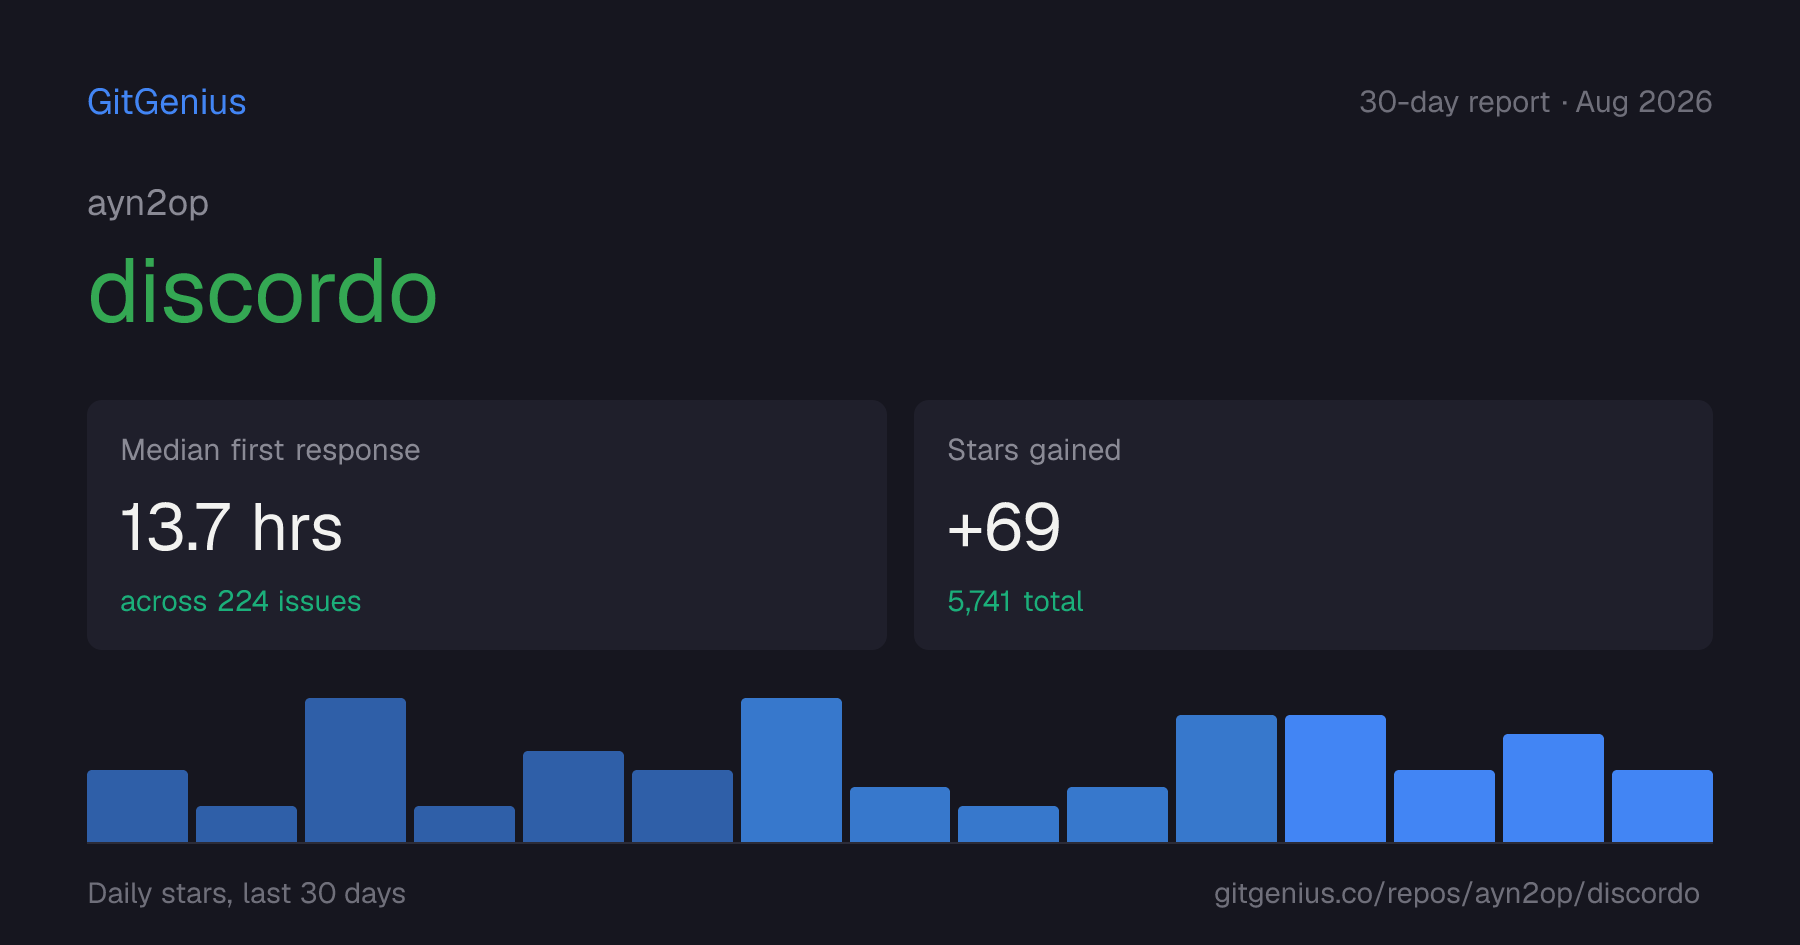The width and height of the screenshot is (1800, 945).
Task: Click the ayn2op owner name
Action: (x=148, y=204)
